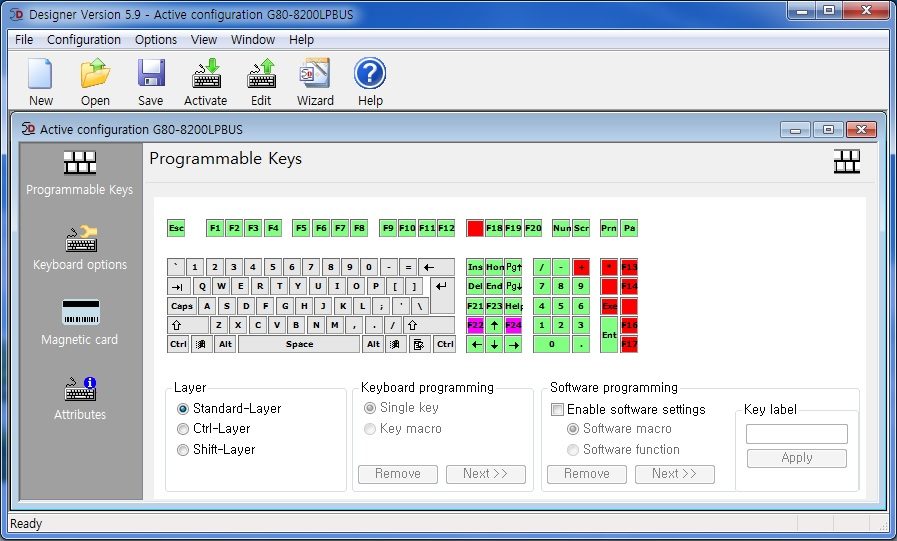The image size is (897, 541).
Task: Open the Attributes sidebar section
Action: [x=80, y=398]
